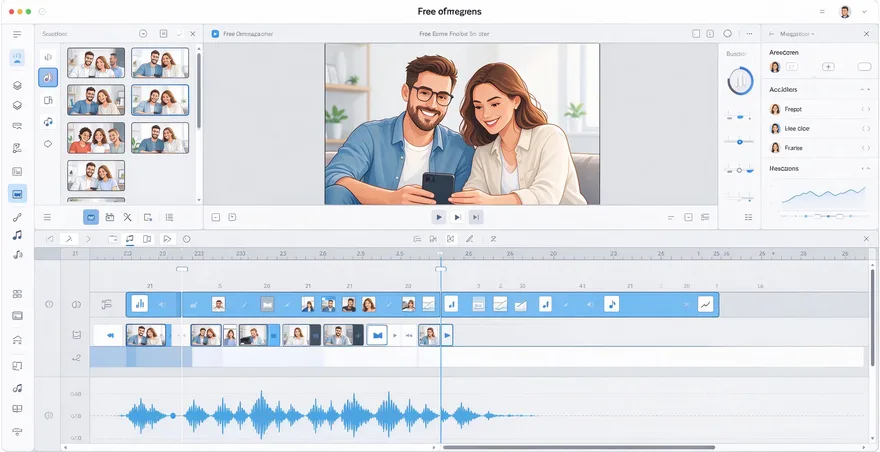Click the clock icon in timeline toolbar
880x452 pixels.
tap(186, 239)
